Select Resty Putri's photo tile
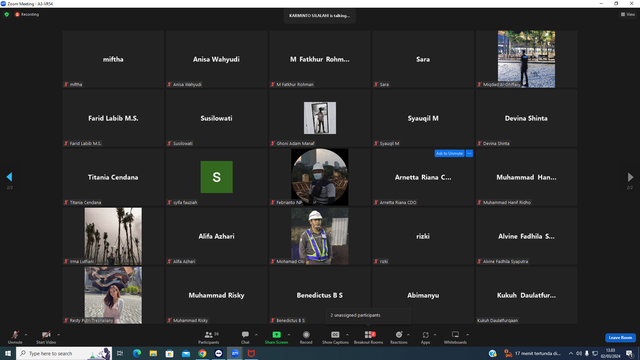The width and height of the screenshot is (640, 360). pyautogui.click(x=113, y=295)
